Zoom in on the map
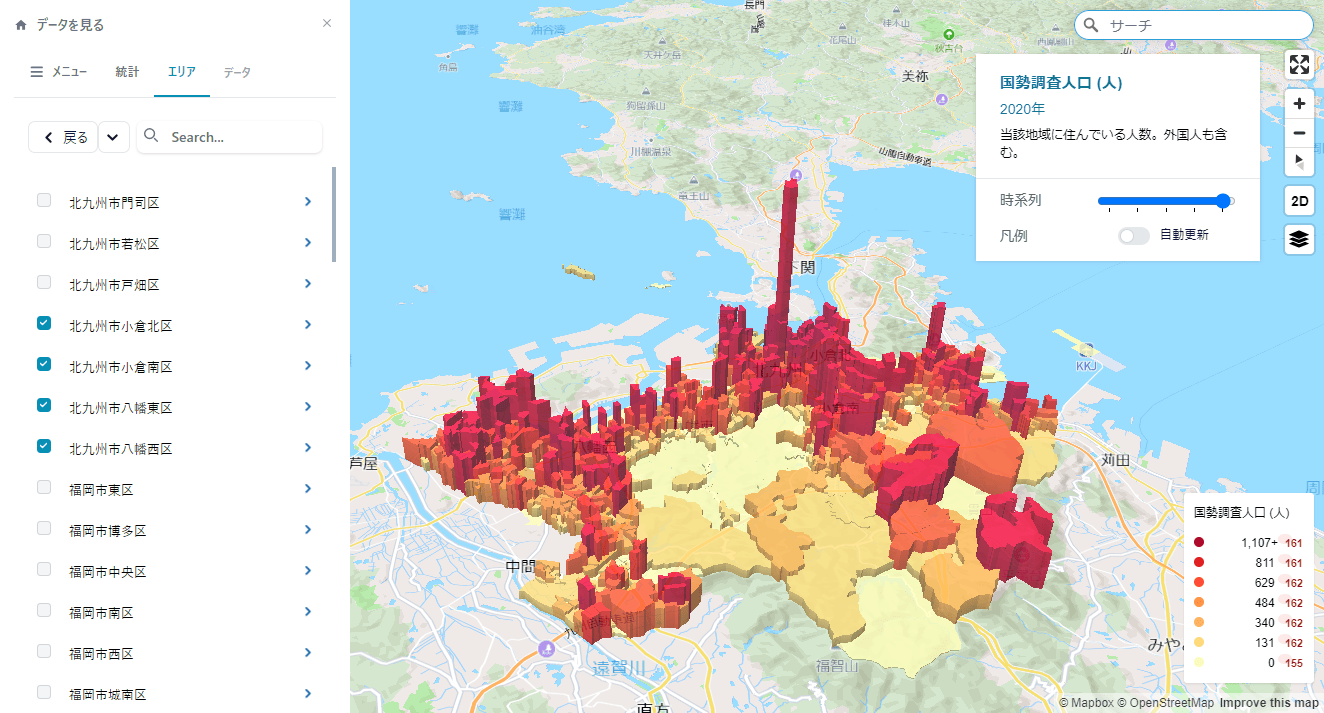This screenshot has width=1324, height=713. pyautogui.click(x=1299, y=104)
